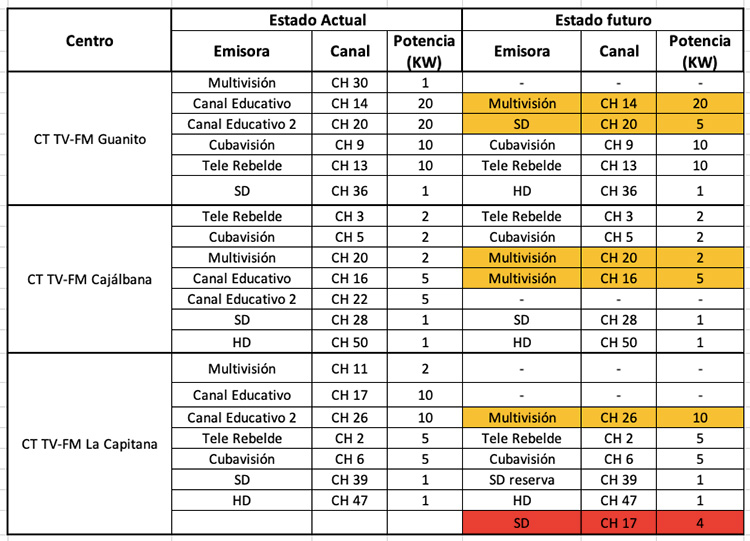The height and width of the screenshot is (541, 750).
Task: Click 'Potencia (KW)' header under Estado futuro
Action: pos(700,51)
